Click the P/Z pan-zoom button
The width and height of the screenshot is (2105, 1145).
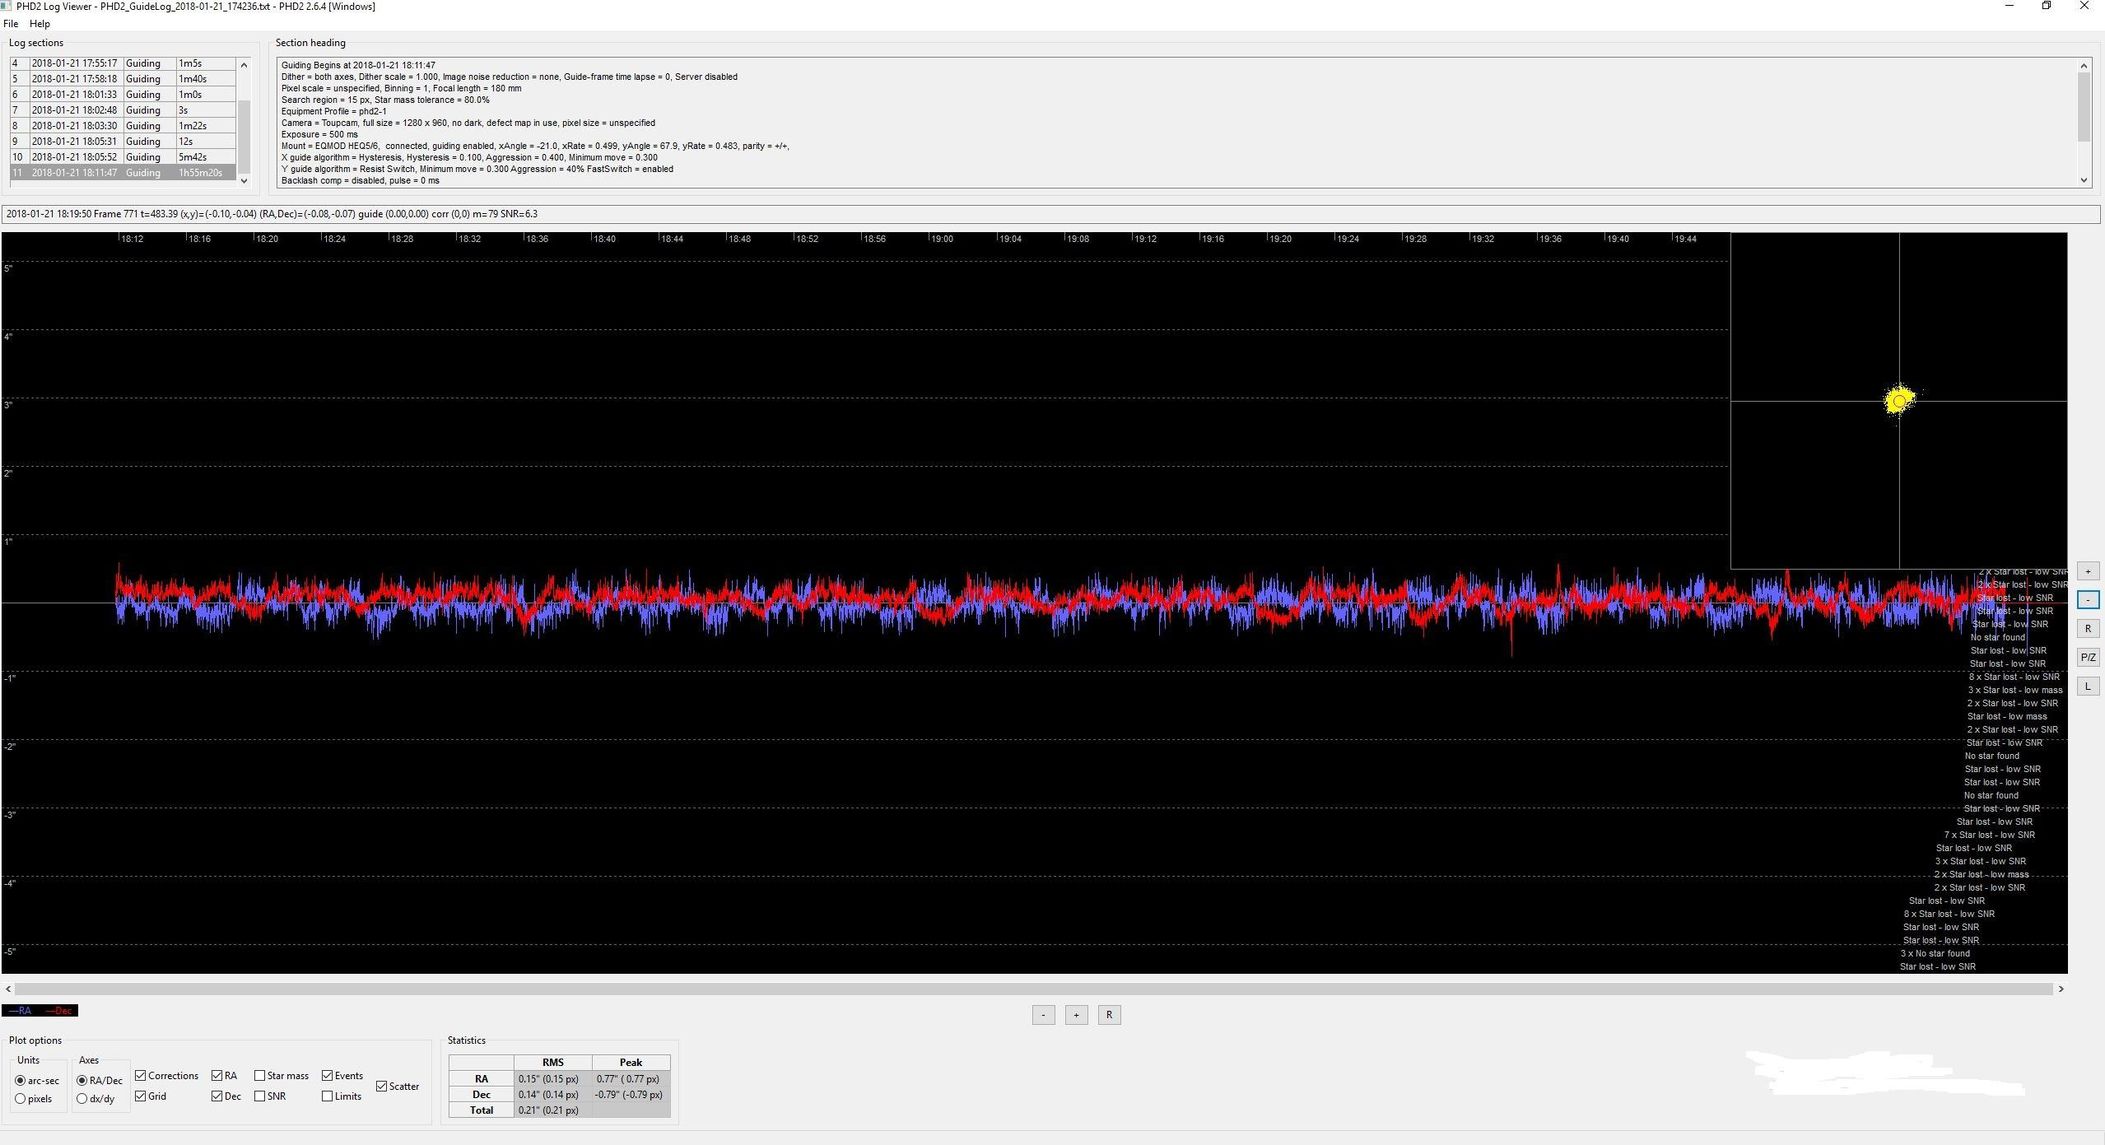pyautogui.click(x=2087, y=657)
